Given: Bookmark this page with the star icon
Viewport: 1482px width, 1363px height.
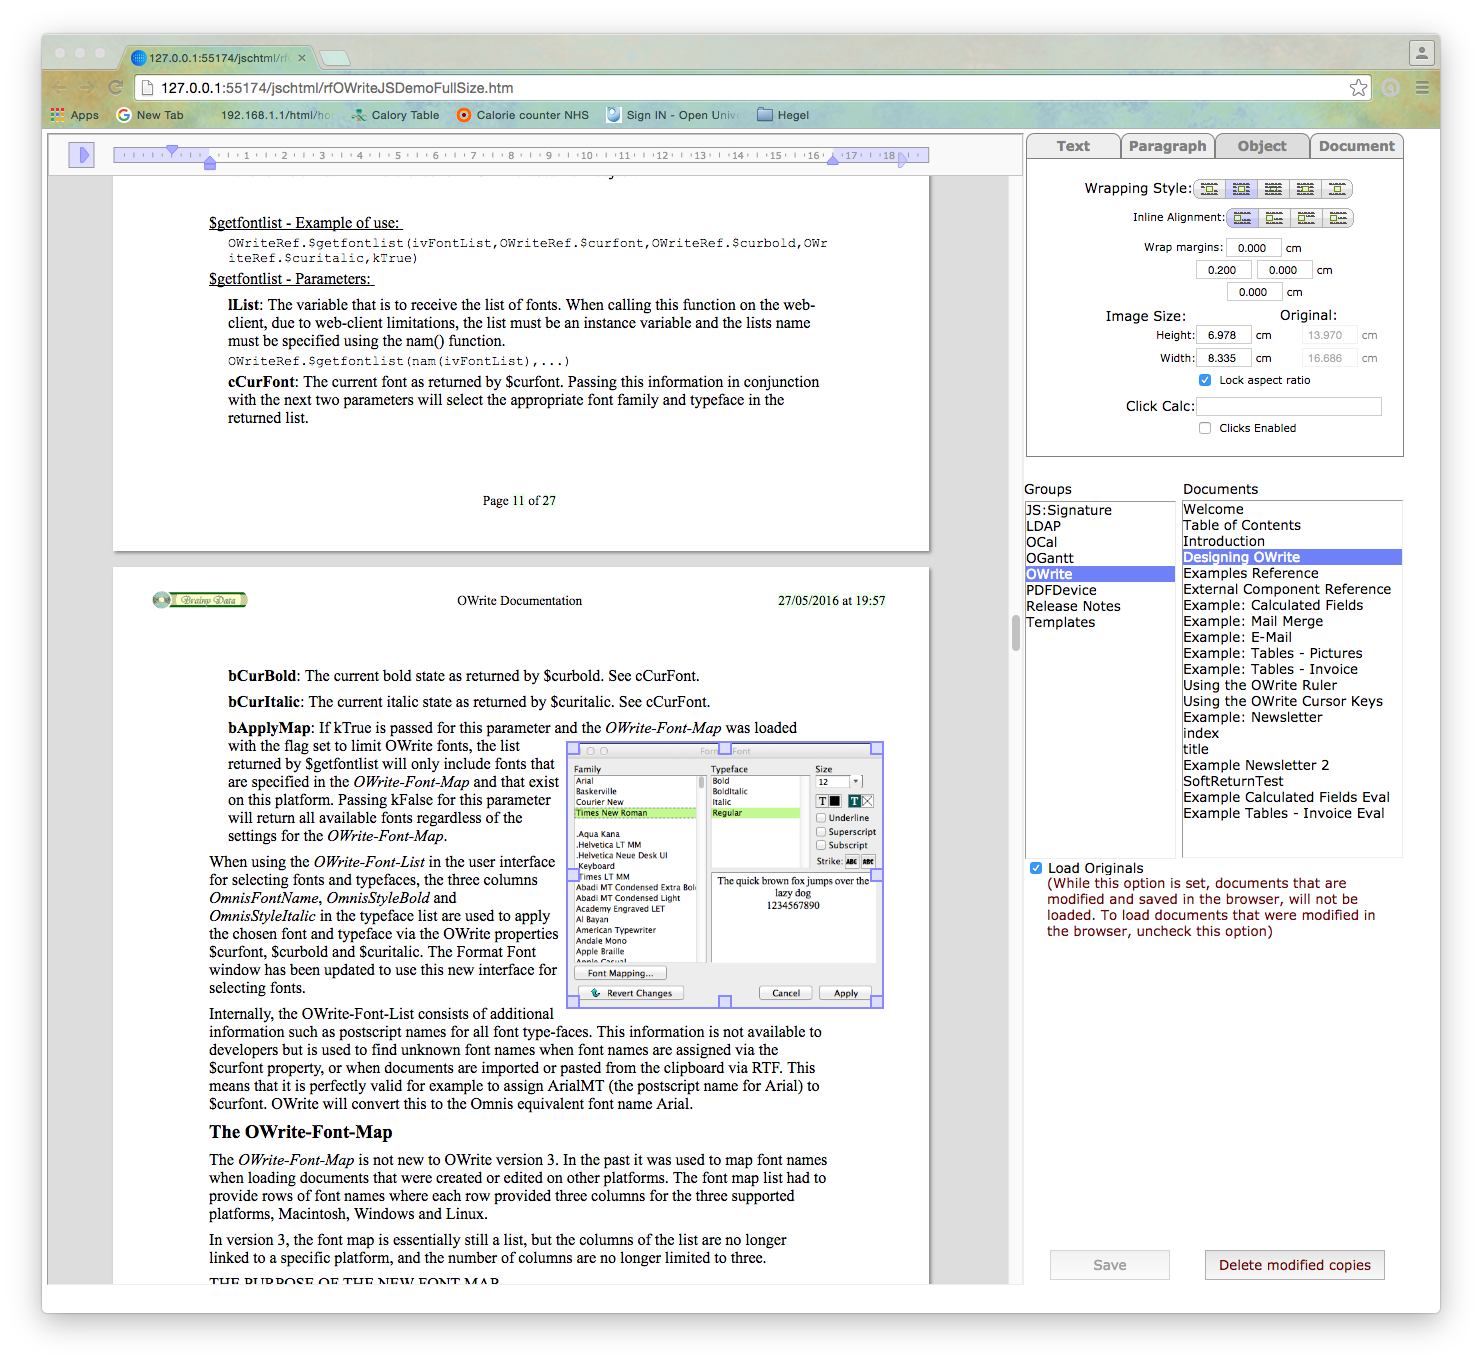Looking at the screenshot, I should [1358, 88].
